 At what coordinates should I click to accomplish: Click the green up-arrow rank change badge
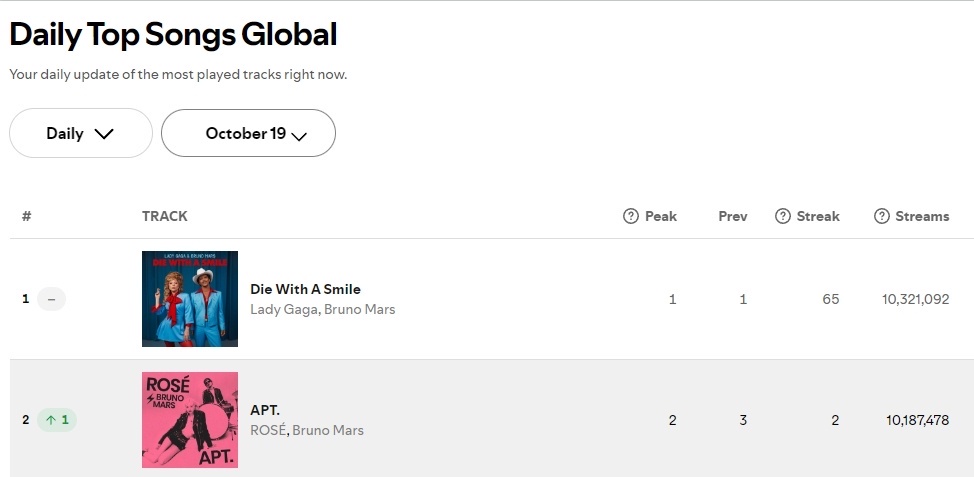(57, 420)
